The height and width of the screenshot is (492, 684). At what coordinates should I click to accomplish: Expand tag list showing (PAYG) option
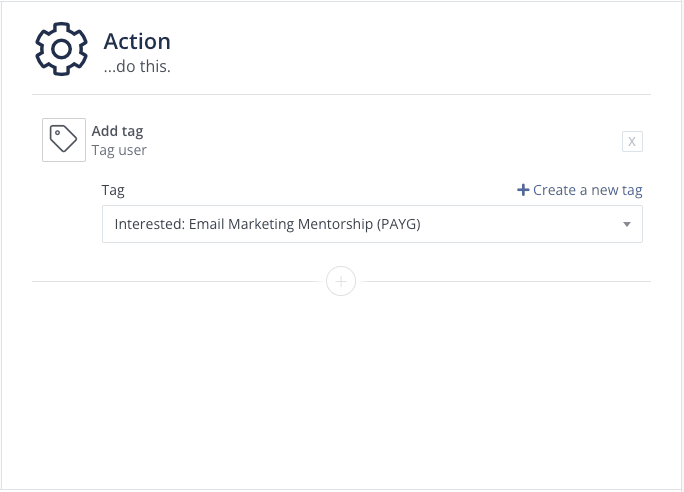coord(627,224)
